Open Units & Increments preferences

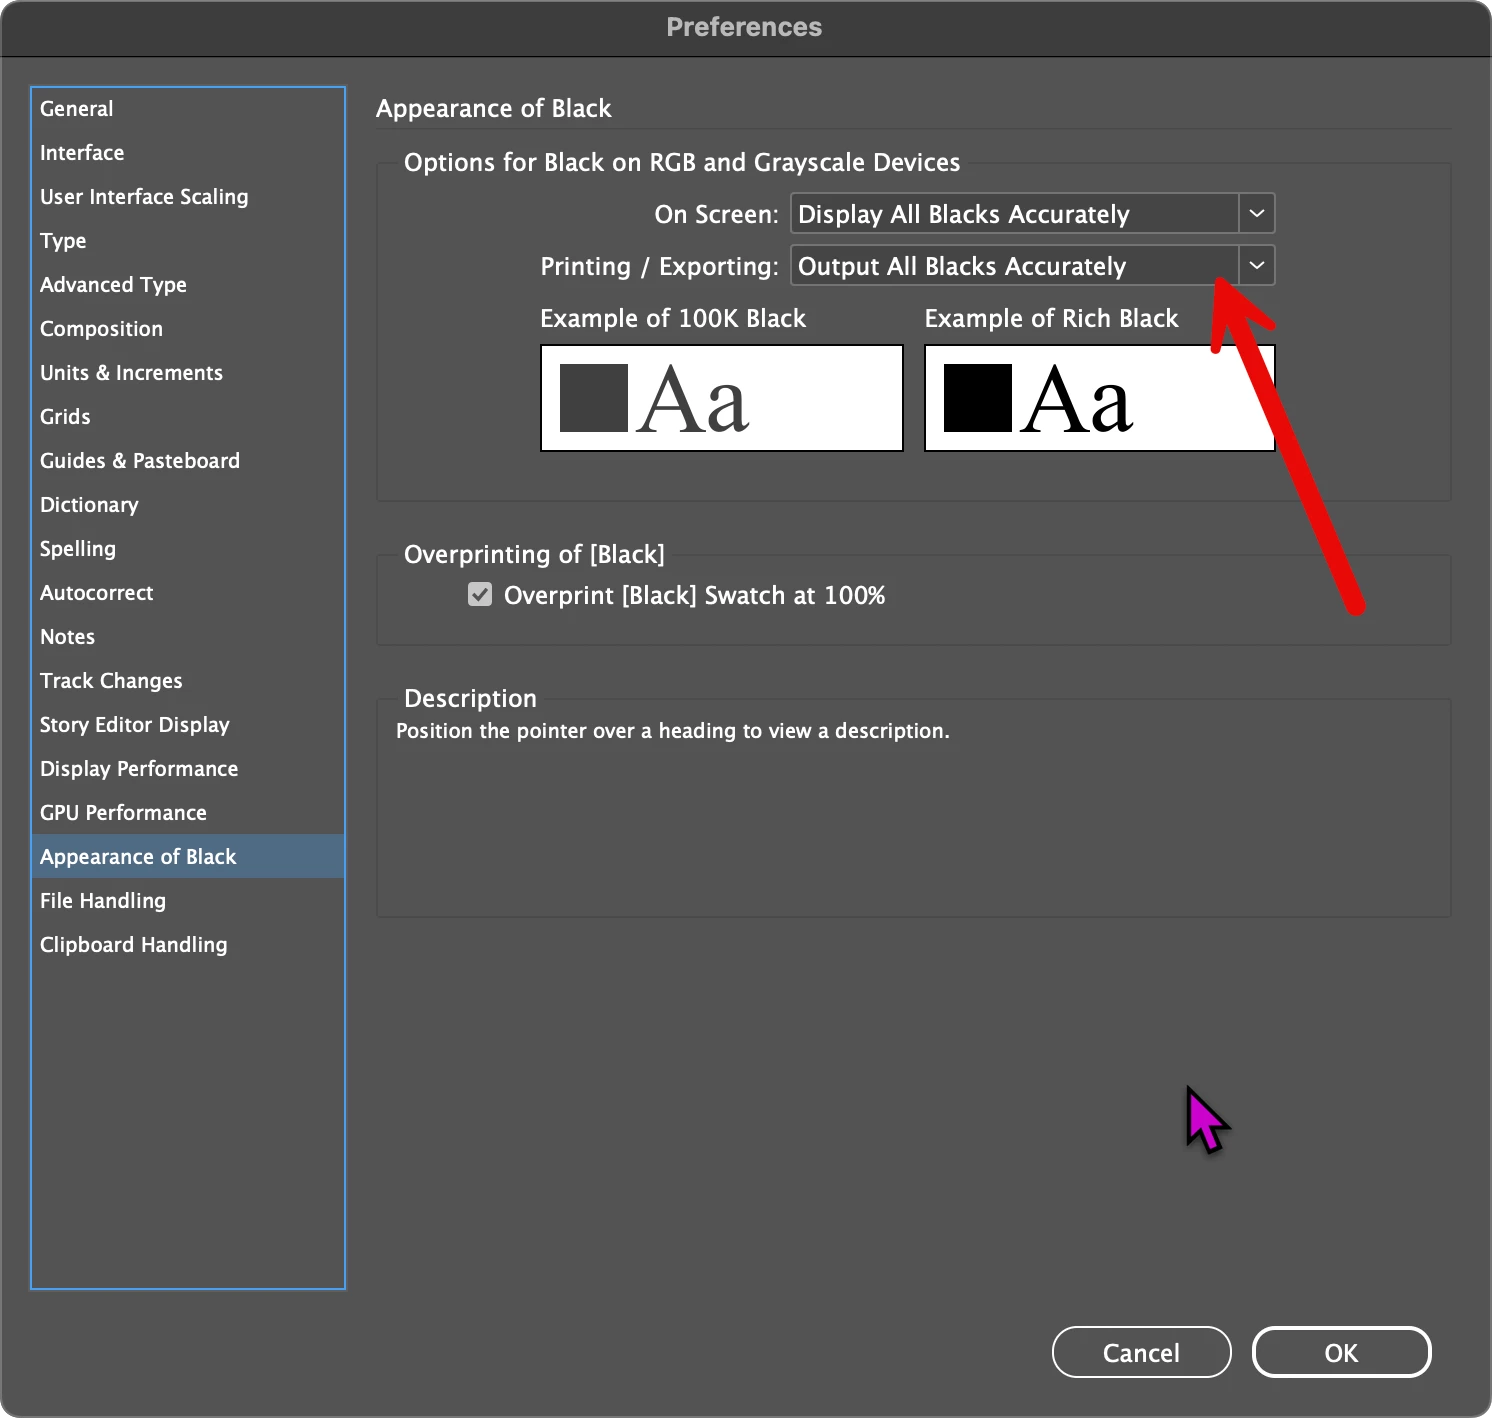coord(188,373)
